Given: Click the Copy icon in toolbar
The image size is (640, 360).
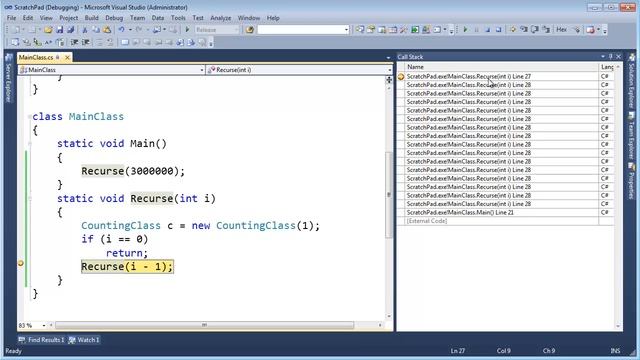Looking at the screenshot, I should coord(96,30).
